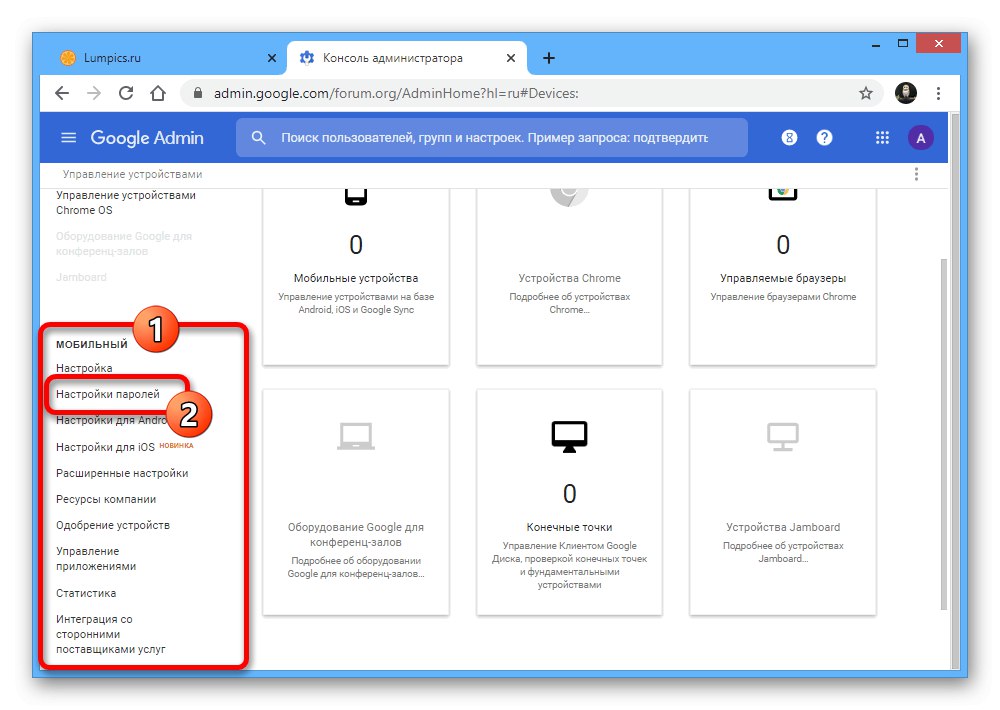This screenshot has width=1000, height=710.
Task: Click the Google Admin logo
Action: click(x=147, y=138)
